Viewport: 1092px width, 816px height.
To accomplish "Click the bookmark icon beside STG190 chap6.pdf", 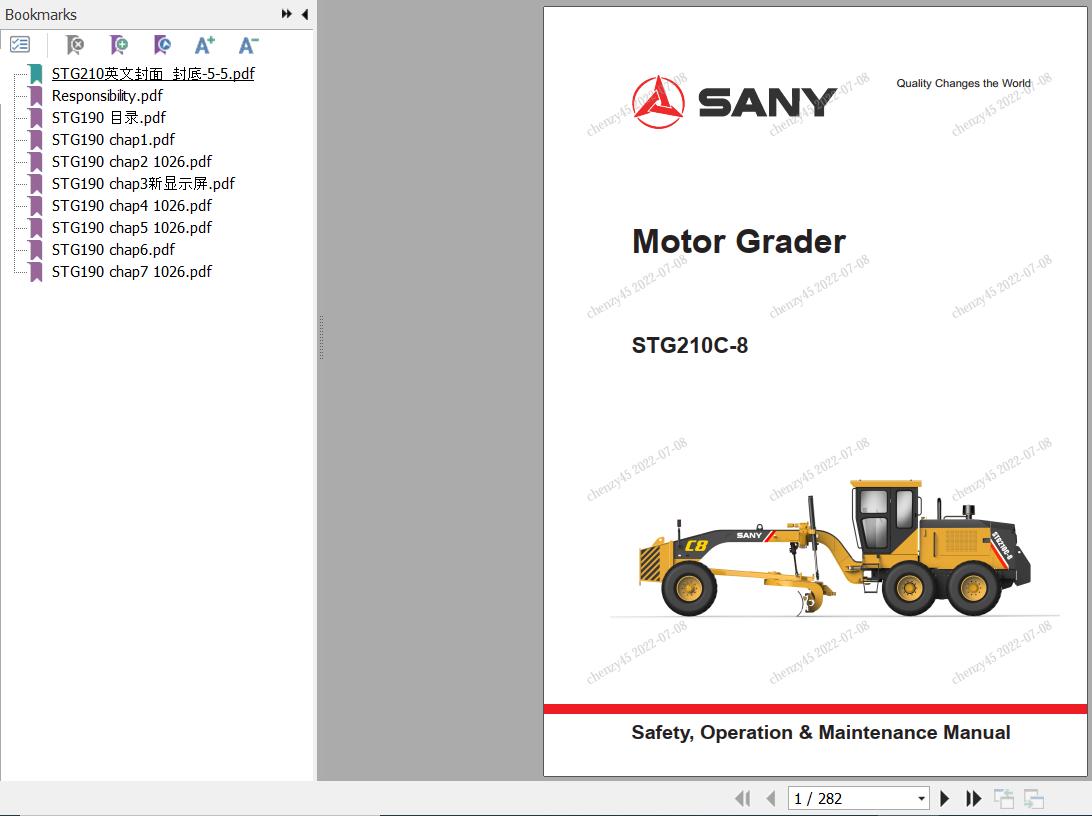I will (x=36, y=250).
